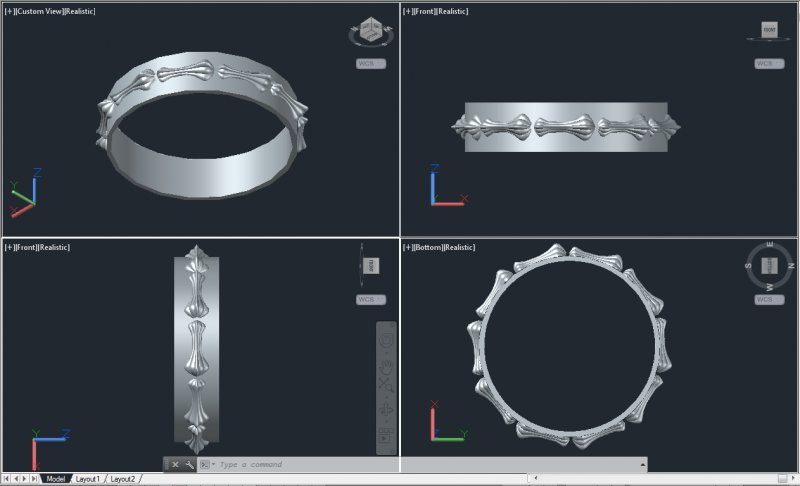Image resolution: width=800 pixels, height=486 pixels.
Task: Switch to the Layout2 tab
Action: (x=122, y=479)
